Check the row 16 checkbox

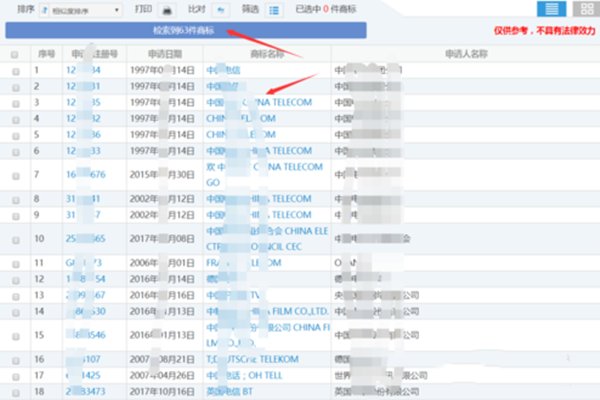(x=16, y=361)
